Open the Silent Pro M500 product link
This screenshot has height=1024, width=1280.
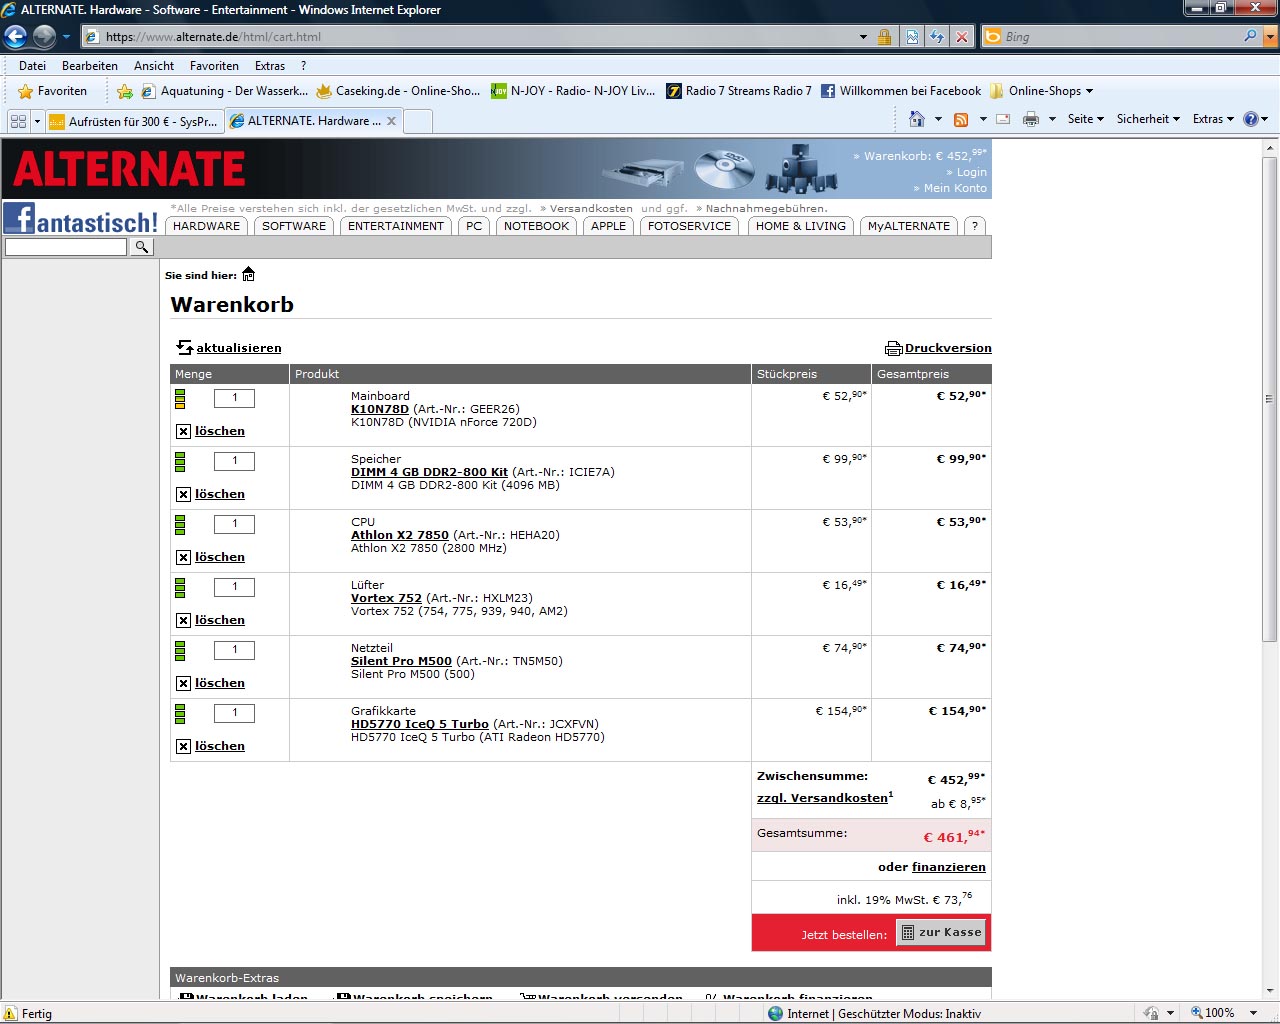[401, 661]
